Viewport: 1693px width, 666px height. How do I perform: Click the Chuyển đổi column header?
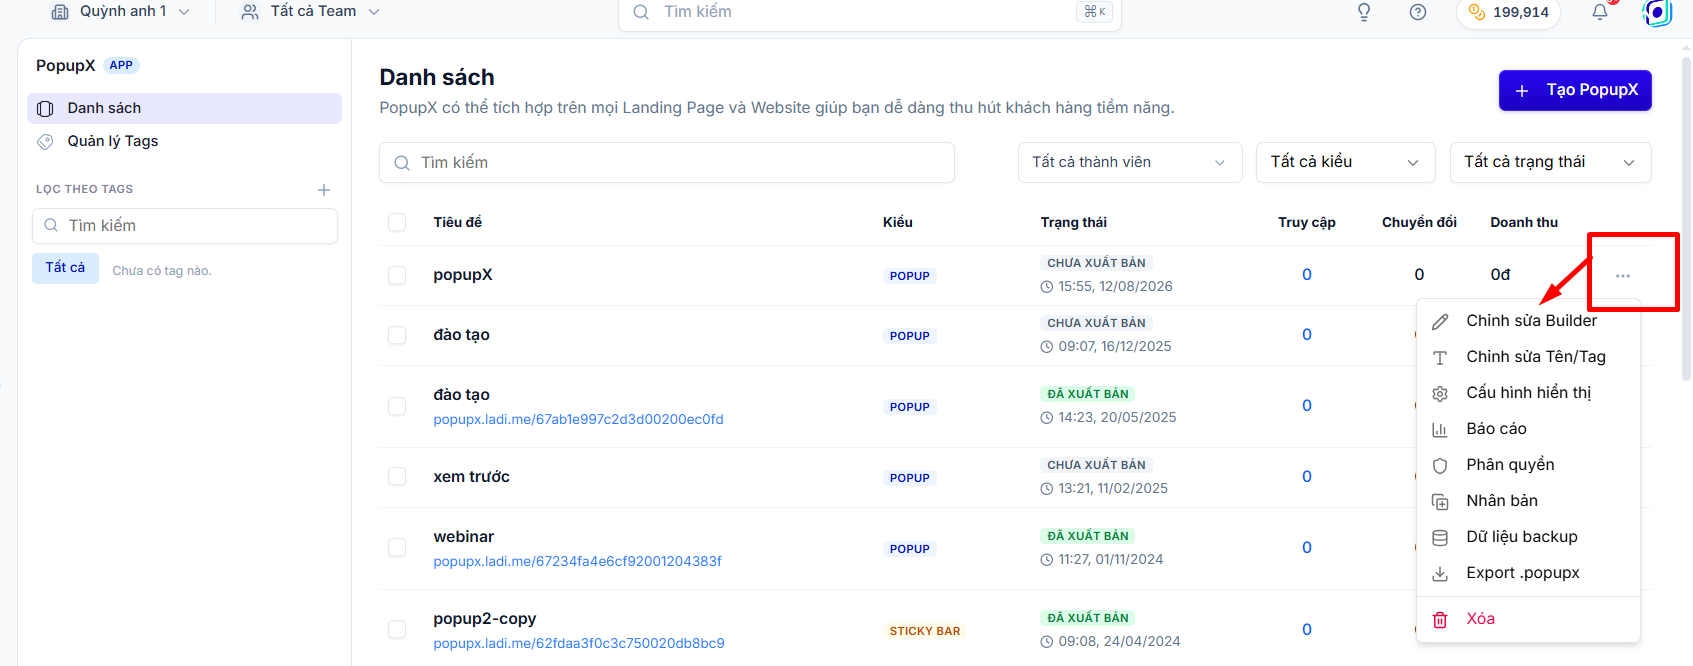(x=1419, y=222)
